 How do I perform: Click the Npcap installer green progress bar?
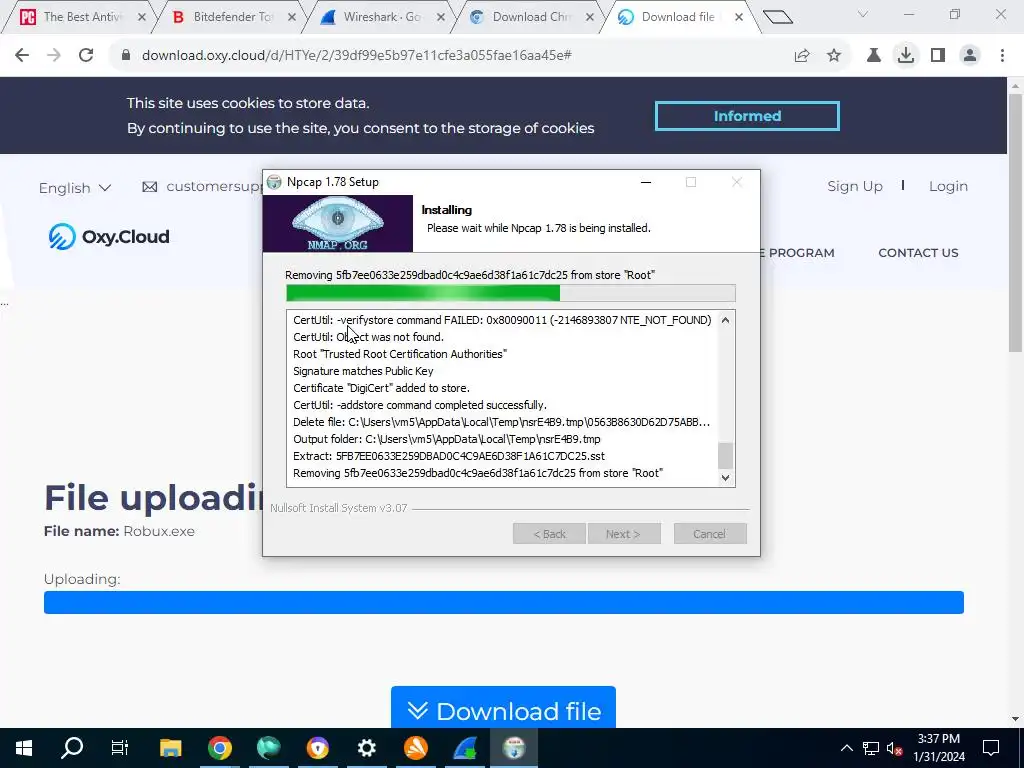click(511, 293)
